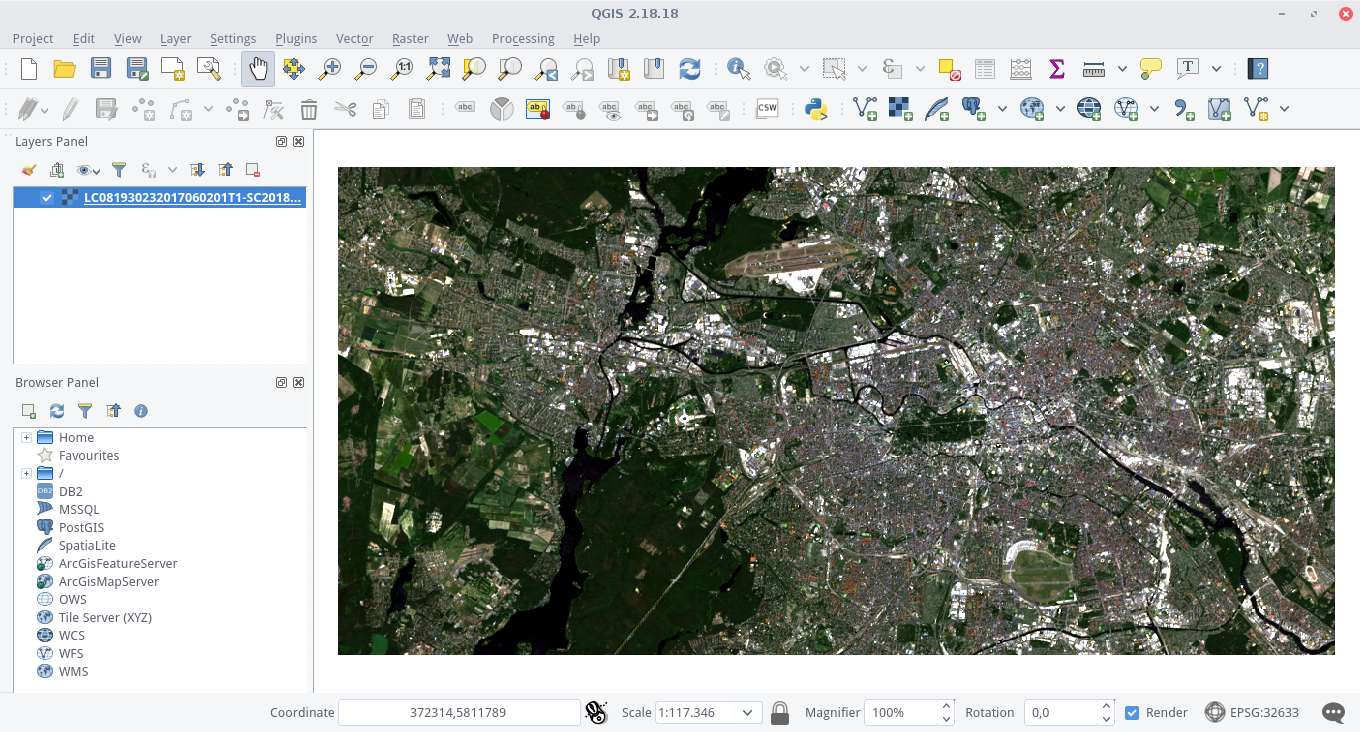
Task: Select the Pan Map hand tool
Action: click(x=258, y=69)
